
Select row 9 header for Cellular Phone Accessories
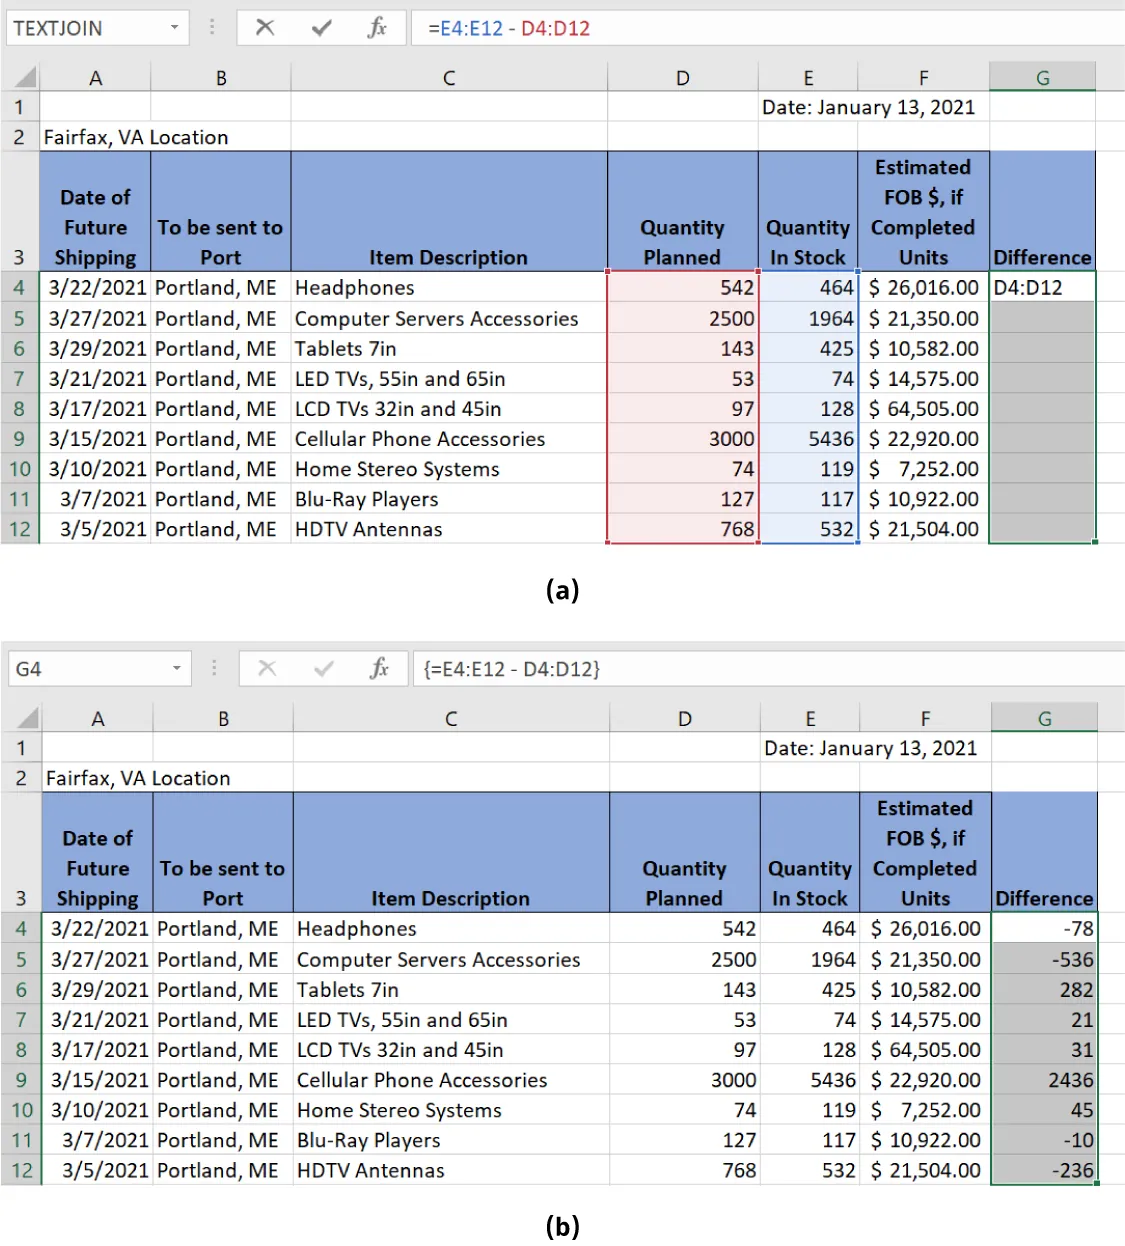click(x=19, y=438)
